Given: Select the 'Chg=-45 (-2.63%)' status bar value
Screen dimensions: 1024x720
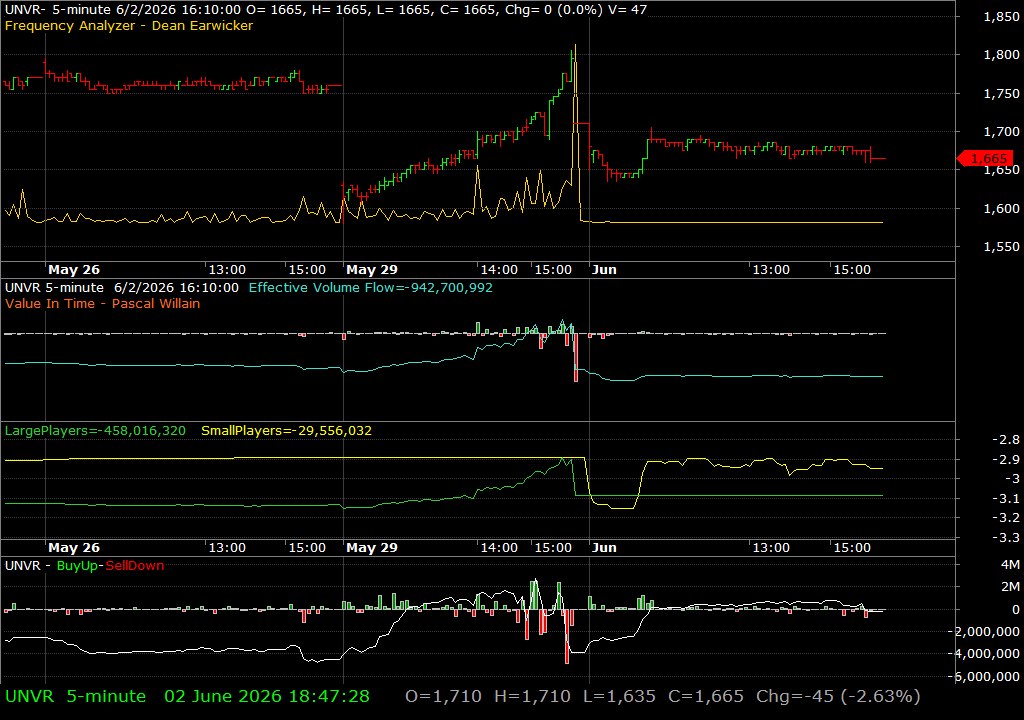Looking at the screenshot, I should [x=838, y=696].
